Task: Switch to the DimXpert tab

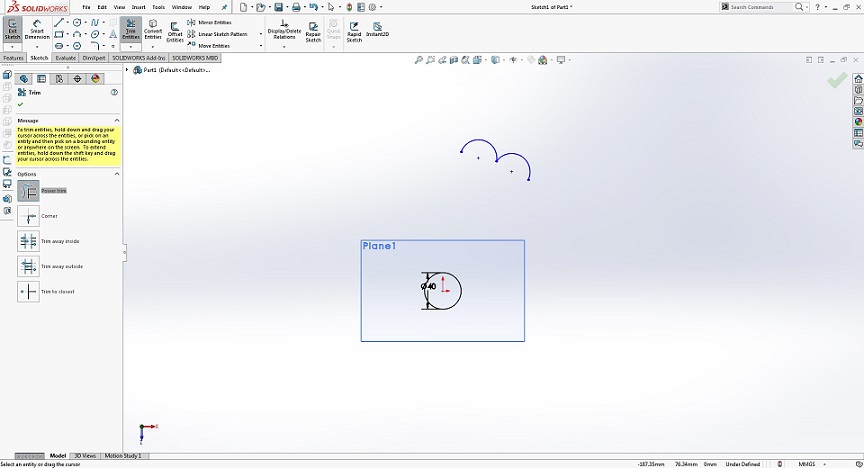Action: coord(94,58)
